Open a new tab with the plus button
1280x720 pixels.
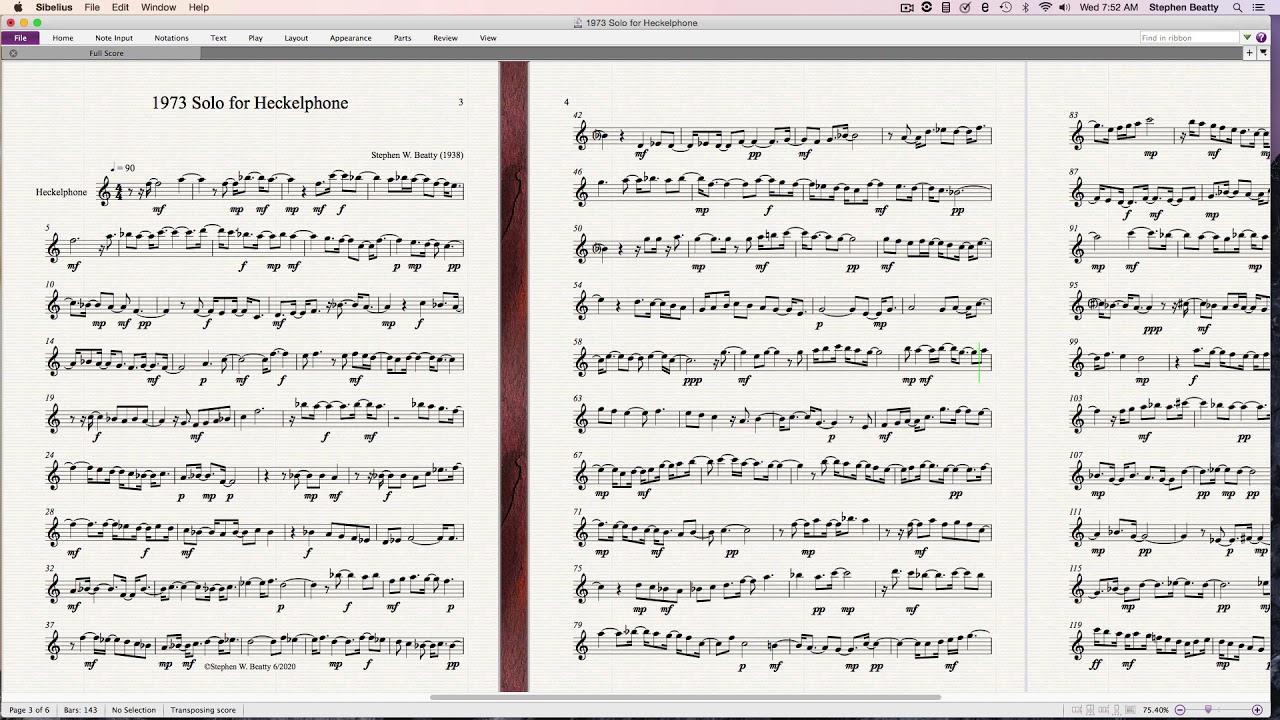click(1250, 53)
